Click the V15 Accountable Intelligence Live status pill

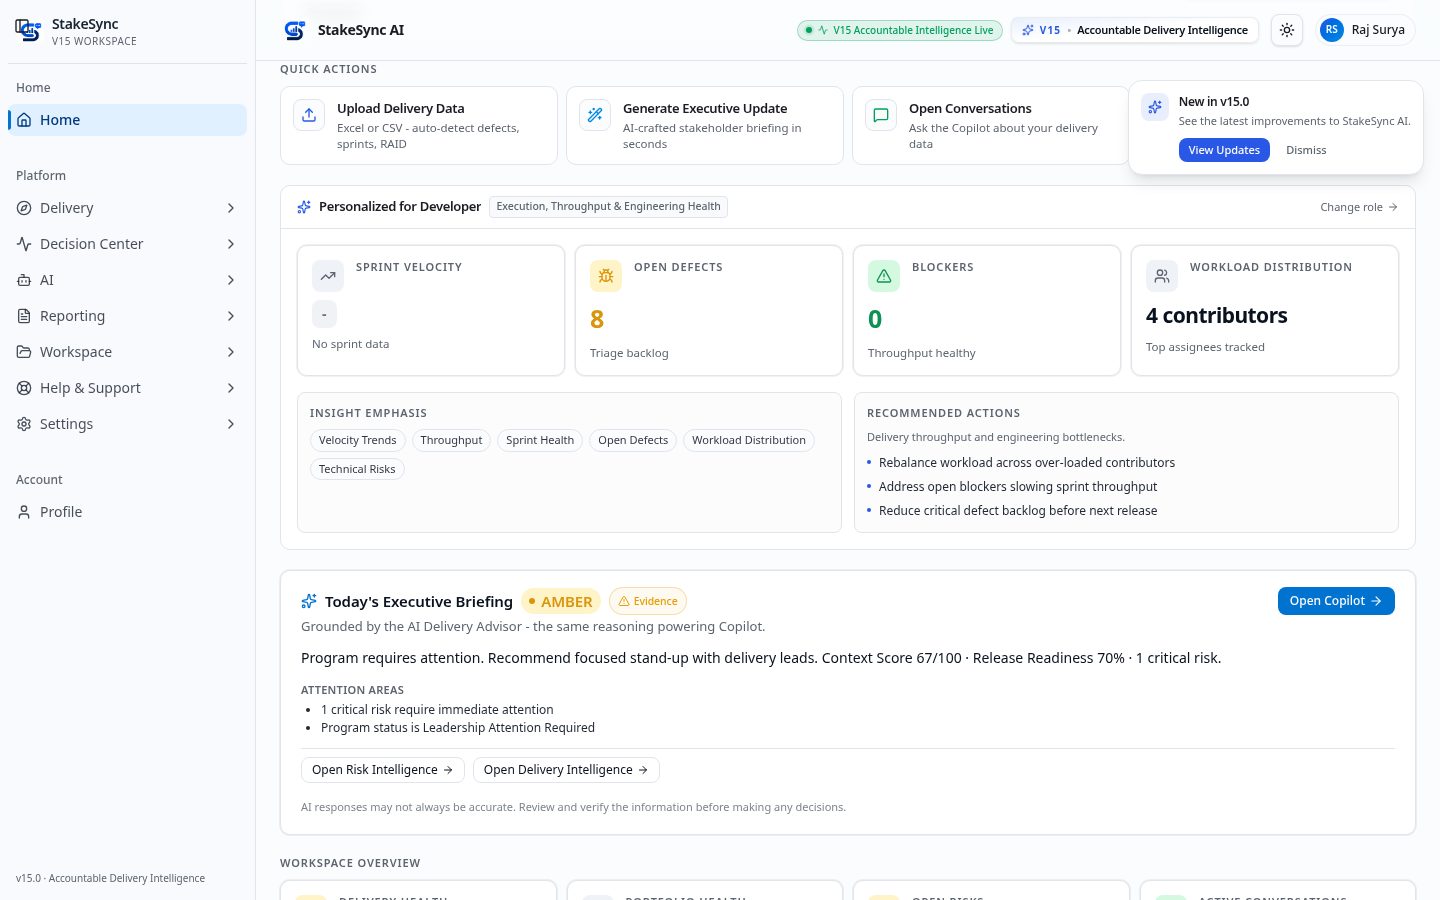(x=900, y=30)
